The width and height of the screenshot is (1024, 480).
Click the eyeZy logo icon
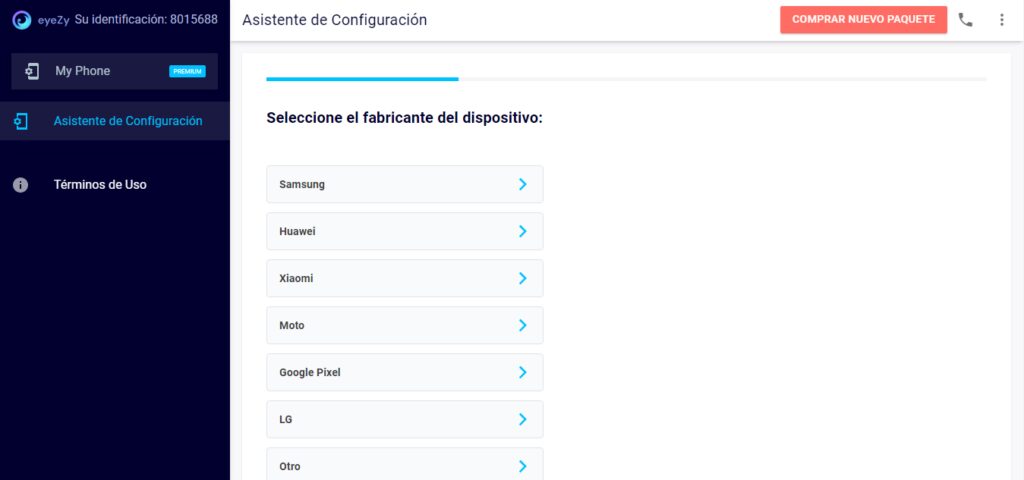[22, 20]
